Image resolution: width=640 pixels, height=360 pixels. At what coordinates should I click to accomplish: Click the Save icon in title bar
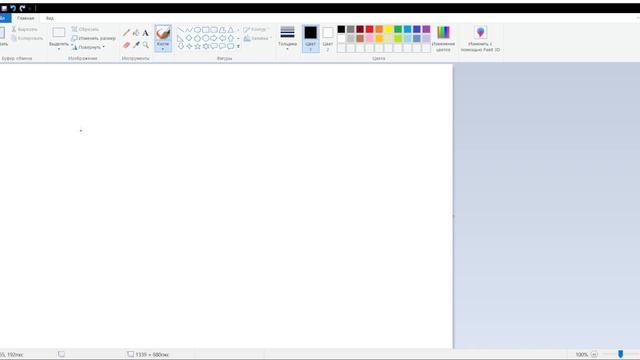tap(4, 8)
